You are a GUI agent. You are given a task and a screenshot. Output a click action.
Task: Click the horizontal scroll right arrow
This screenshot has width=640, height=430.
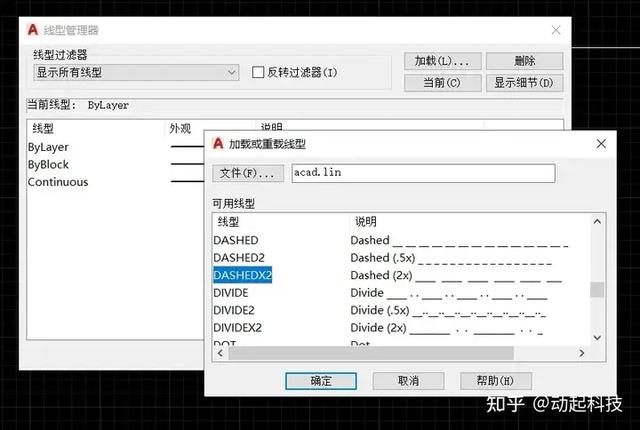pos(582,353)
